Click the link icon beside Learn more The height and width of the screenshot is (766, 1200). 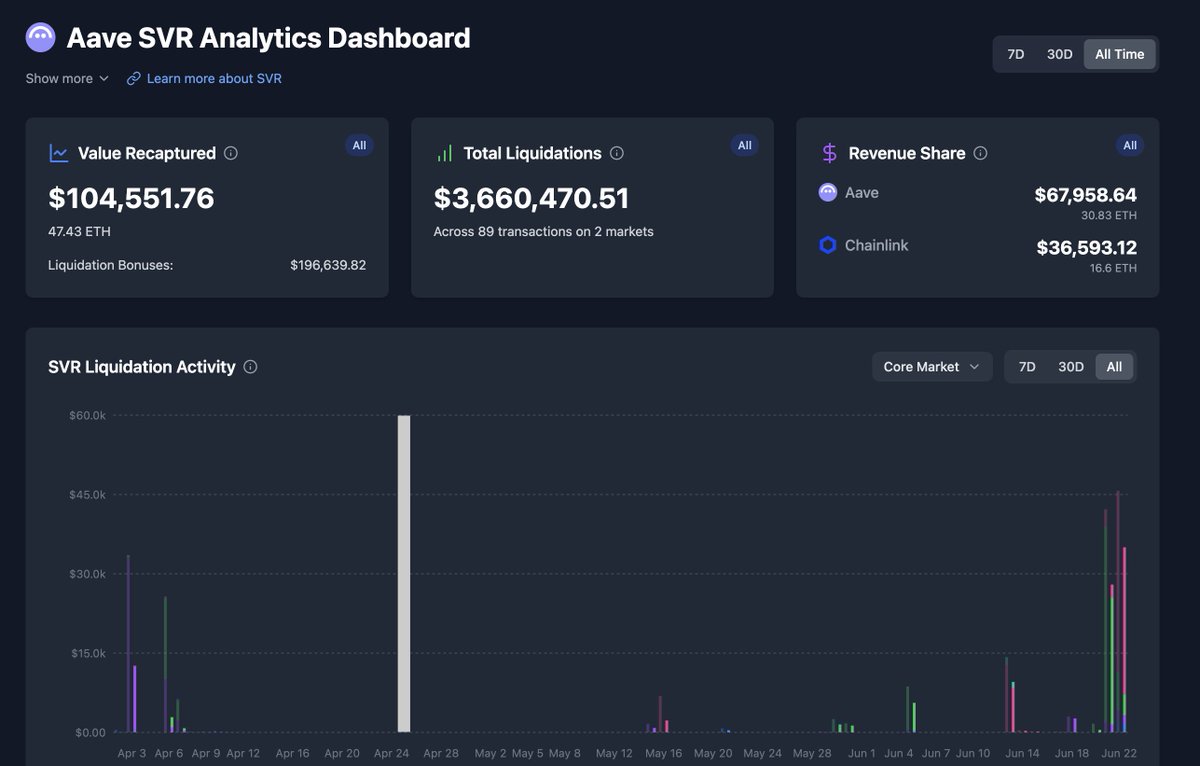click(134, 78)
